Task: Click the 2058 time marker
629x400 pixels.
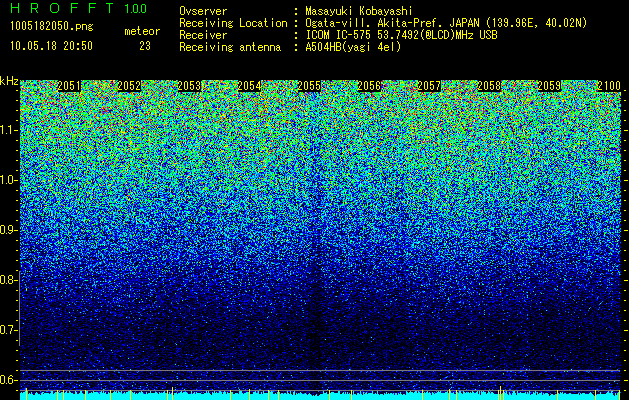Action: coord(489,86)
